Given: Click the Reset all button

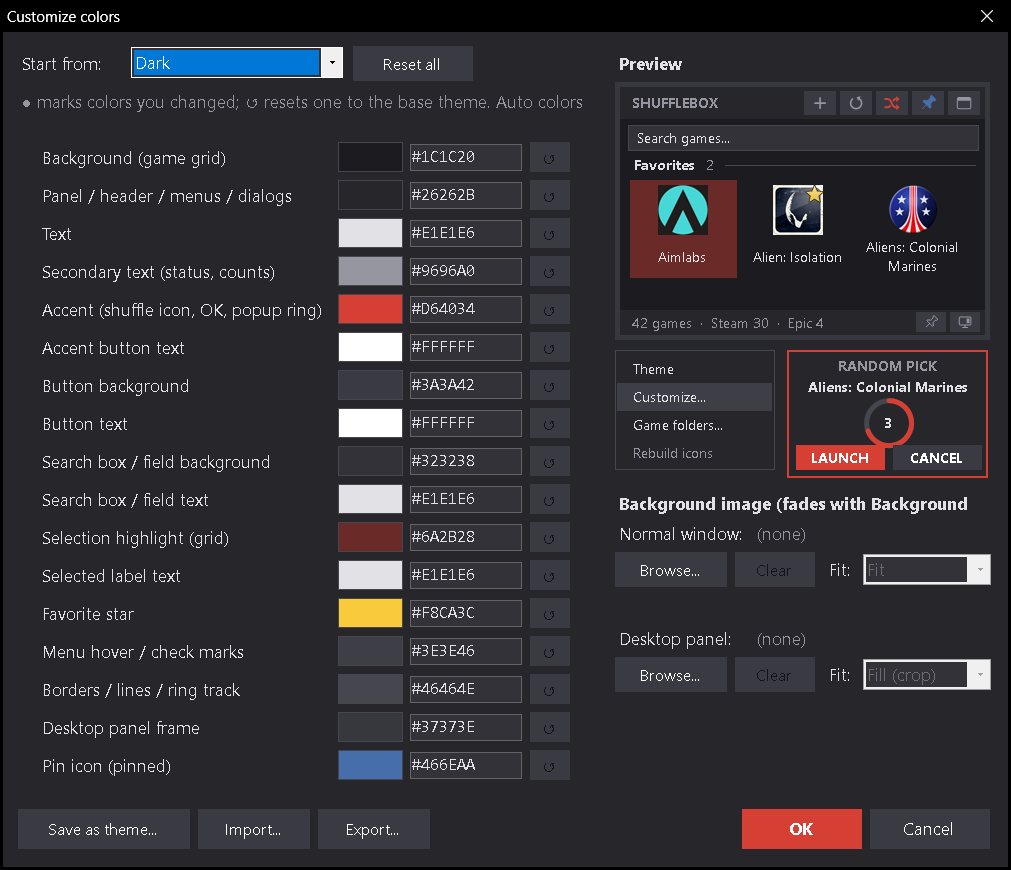Looking at the screenshot, I should [413, 64].
